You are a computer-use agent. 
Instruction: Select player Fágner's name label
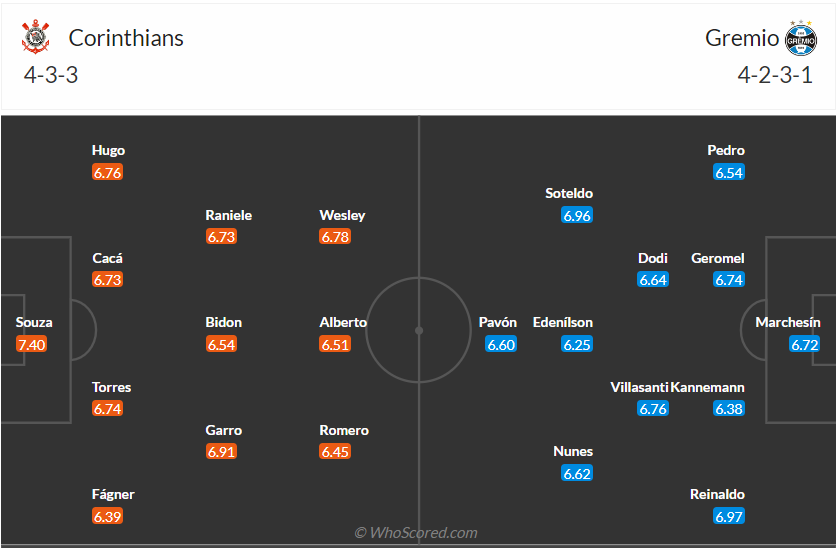[113, 494]
